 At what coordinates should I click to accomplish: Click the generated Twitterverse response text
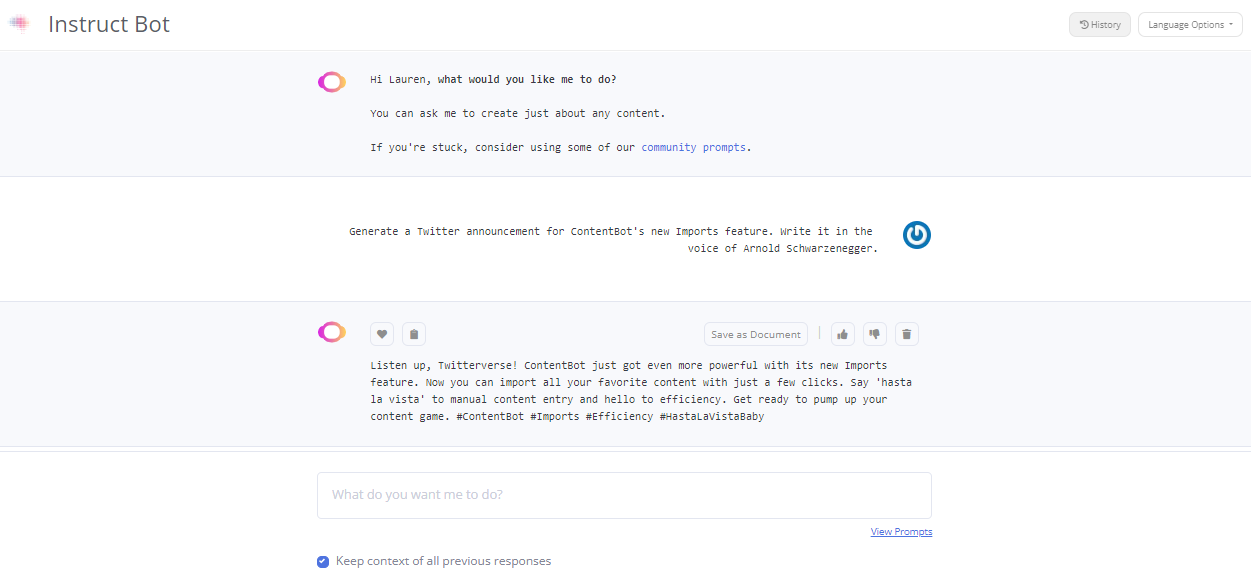click(x=640, y=391)
